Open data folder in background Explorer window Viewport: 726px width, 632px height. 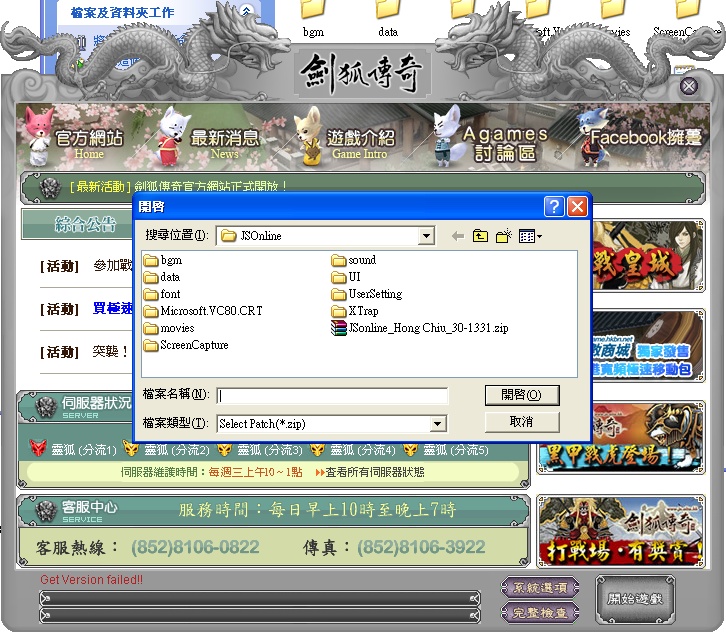click(x=388, y=19)
